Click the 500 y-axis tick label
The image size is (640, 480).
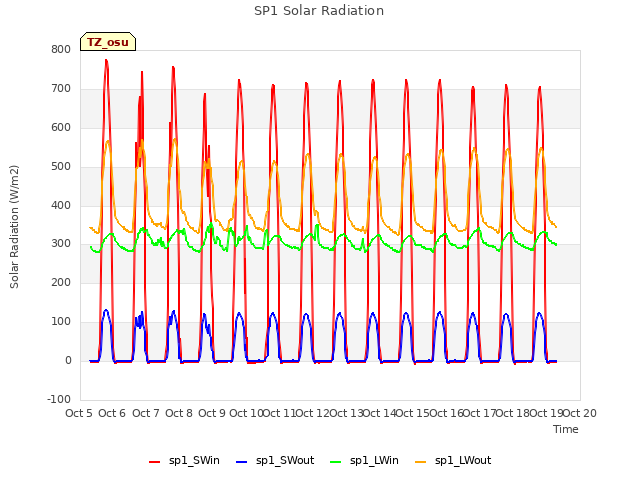click(x=61, y=167)
